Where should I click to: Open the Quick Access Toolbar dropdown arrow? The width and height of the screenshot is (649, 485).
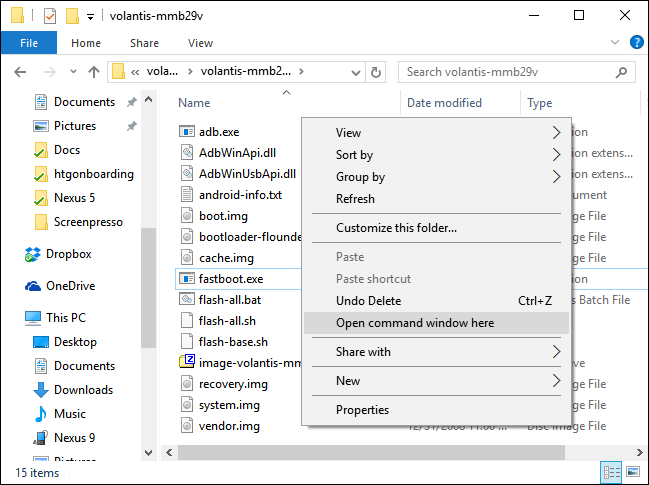tap(90, 16)
